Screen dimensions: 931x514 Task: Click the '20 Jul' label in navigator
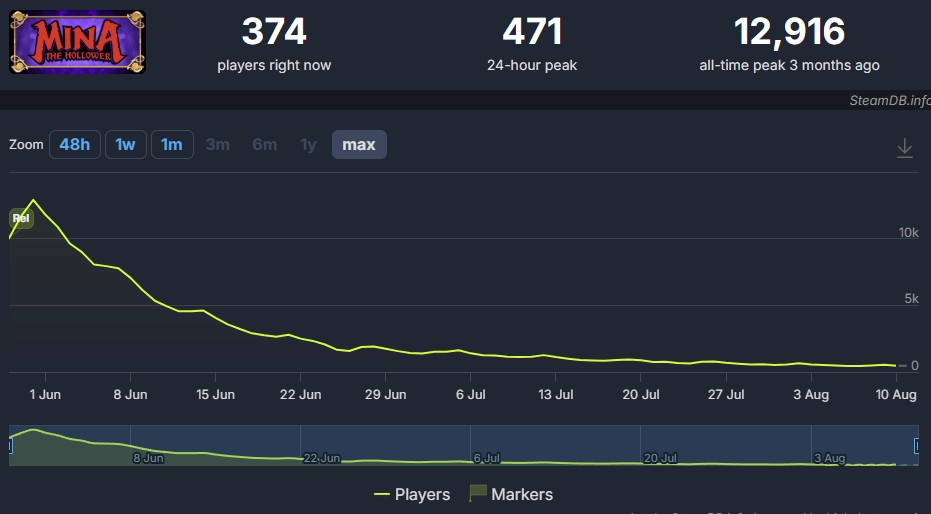point(660,458)
